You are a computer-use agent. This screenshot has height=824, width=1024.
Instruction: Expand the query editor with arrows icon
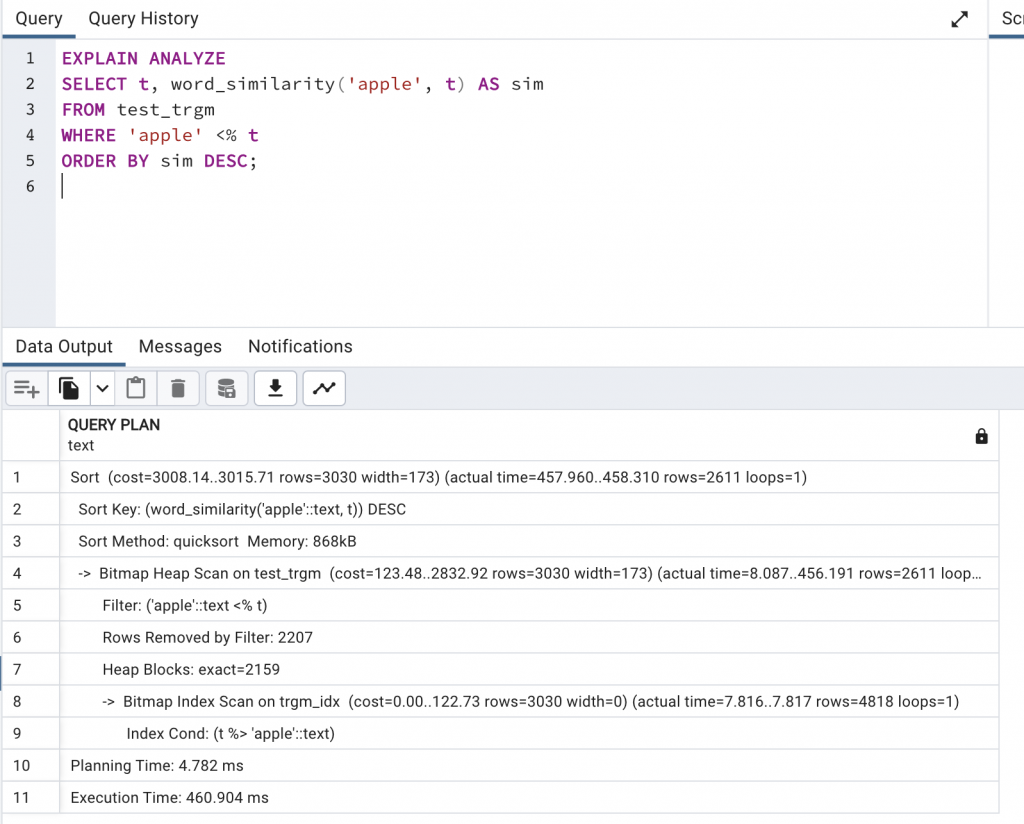point(959,20)
